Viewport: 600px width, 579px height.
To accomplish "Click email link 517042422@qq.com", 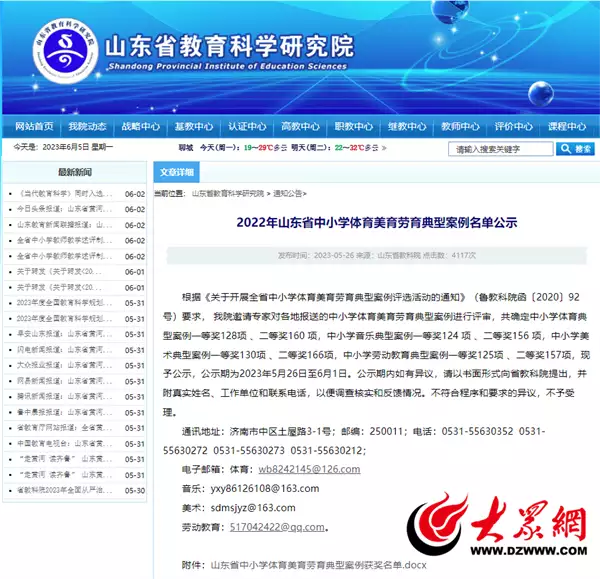I will click(277, 527).
